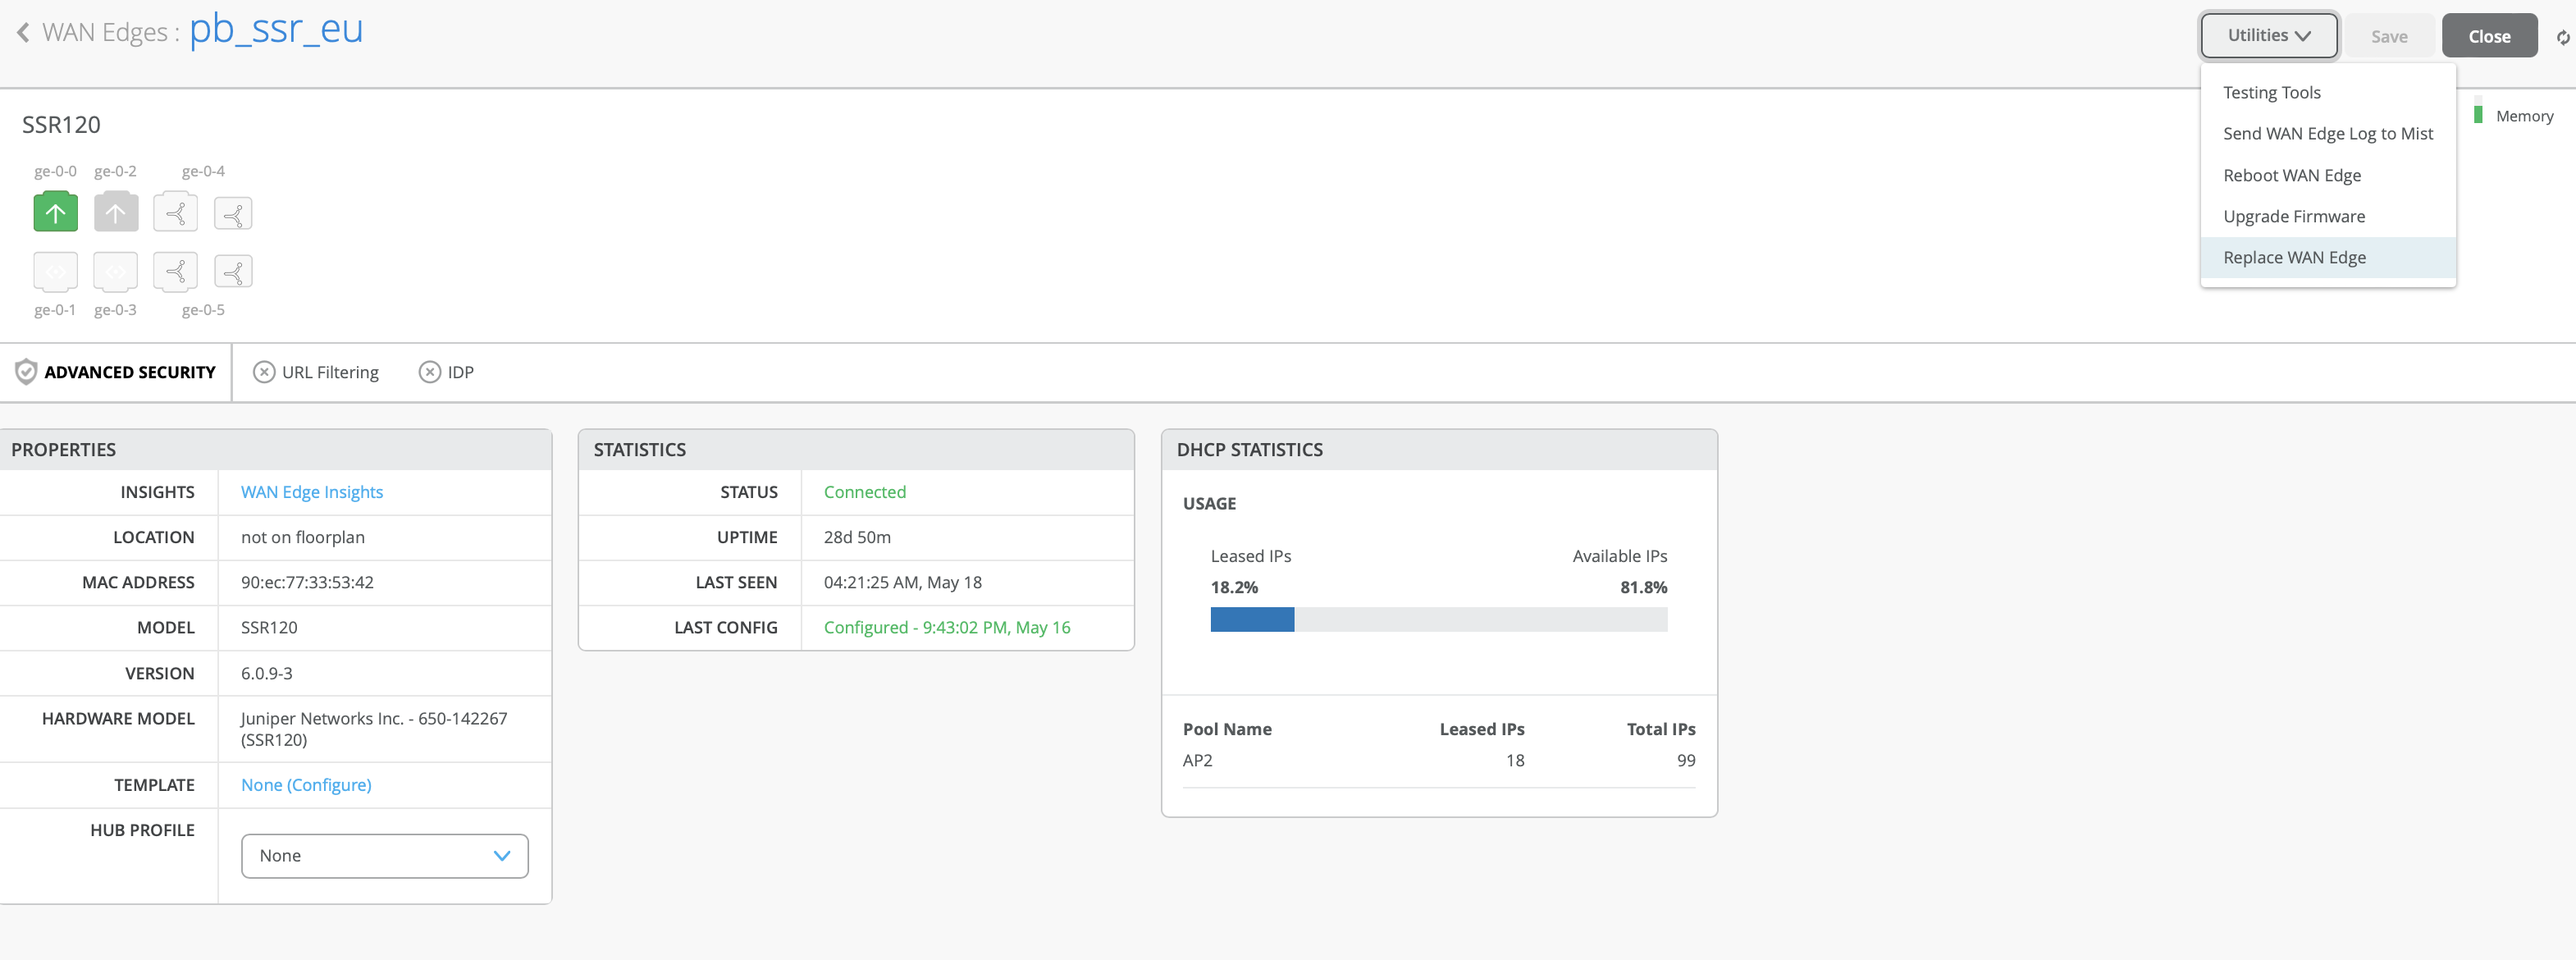Image resolution: width=2576 pixels, height=960 pixels.
Task: Select Upgrade Firmware menu item
Action: pos(2293,217)
